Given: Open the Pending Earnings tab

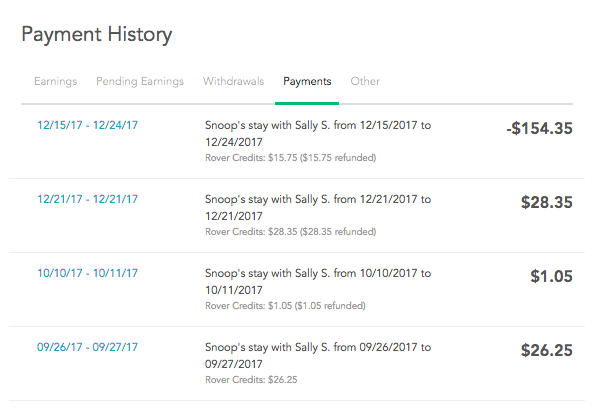Looking at the screenshot, I should click(x=140, y=81).
